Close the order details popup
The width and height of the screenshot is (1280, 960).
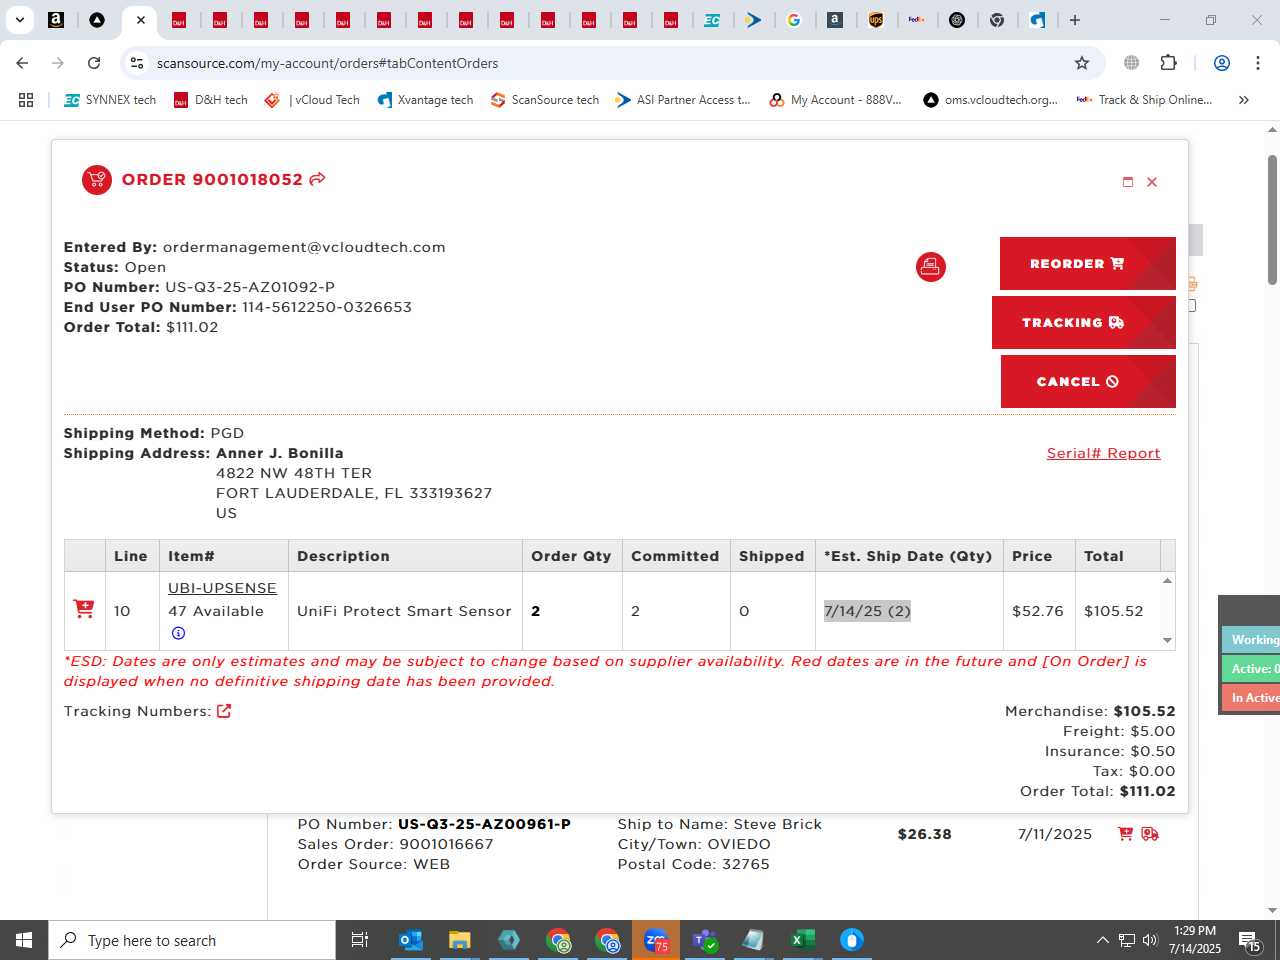[1152, 182]
